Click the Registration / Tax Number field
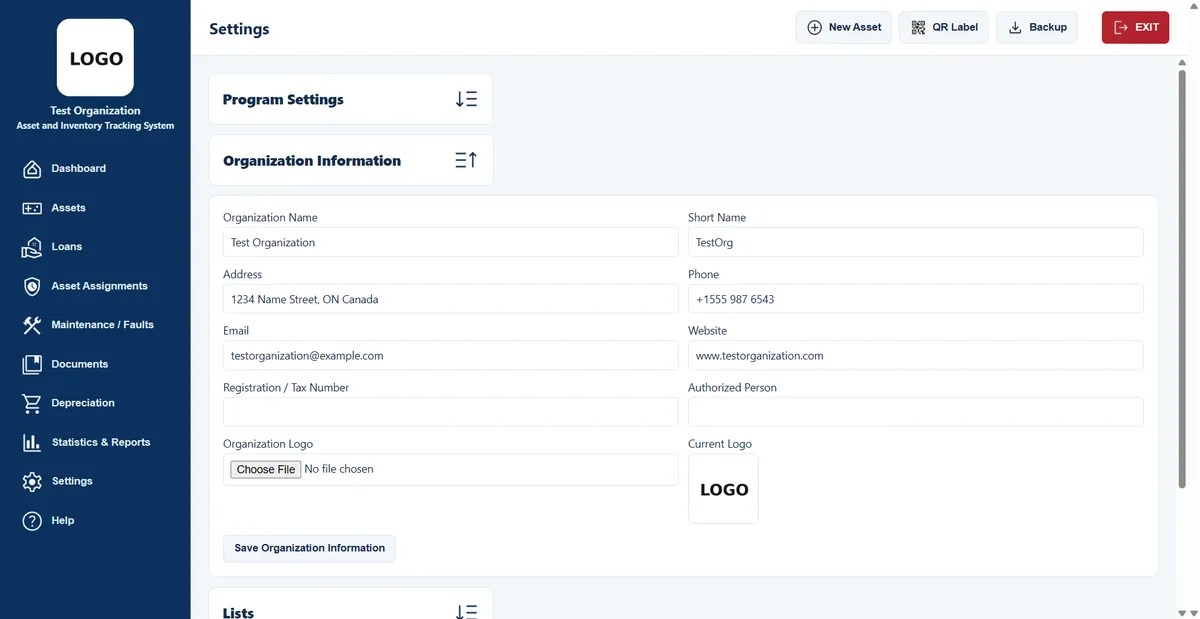The height and width of the screenshot is (619, 1200). point(450,412)
